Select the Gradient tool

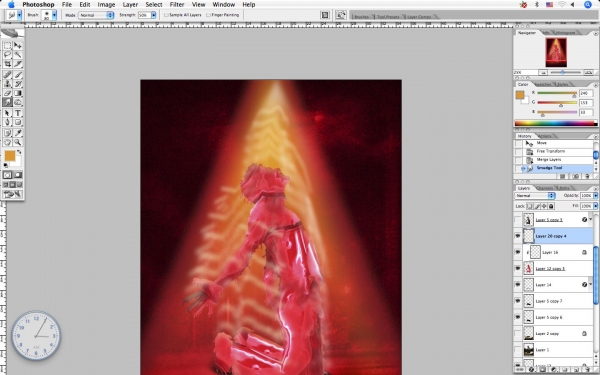[18, 93]
